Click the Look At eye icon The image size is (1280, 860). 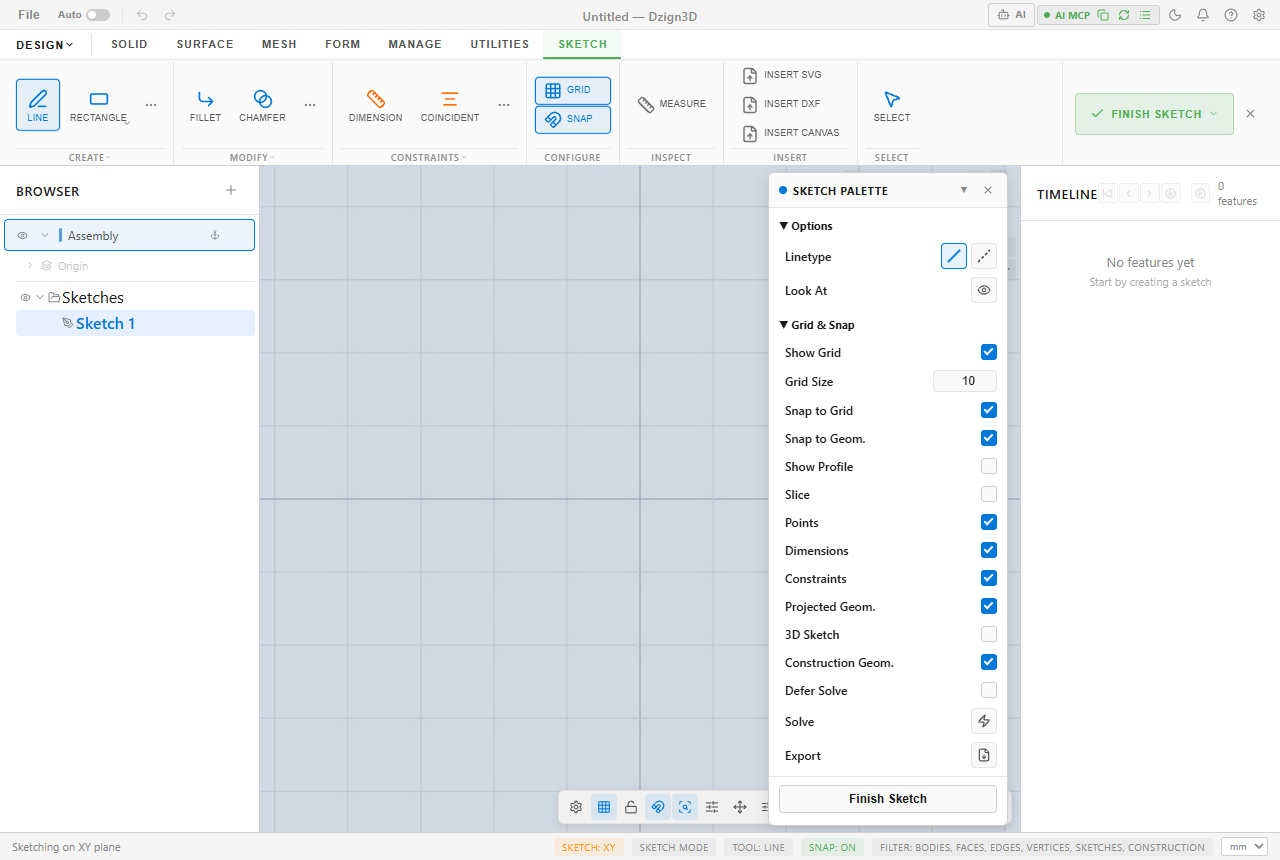984,291
